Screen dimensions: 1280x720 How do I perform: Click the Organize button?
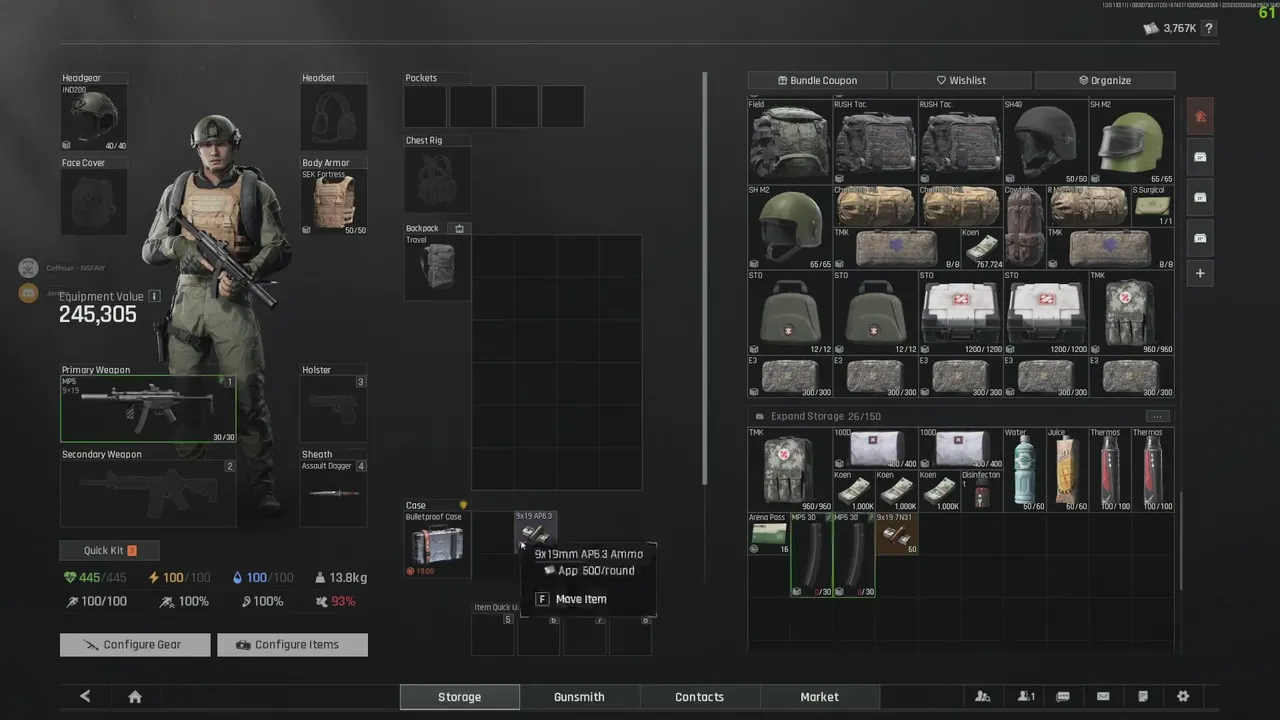1105,80
